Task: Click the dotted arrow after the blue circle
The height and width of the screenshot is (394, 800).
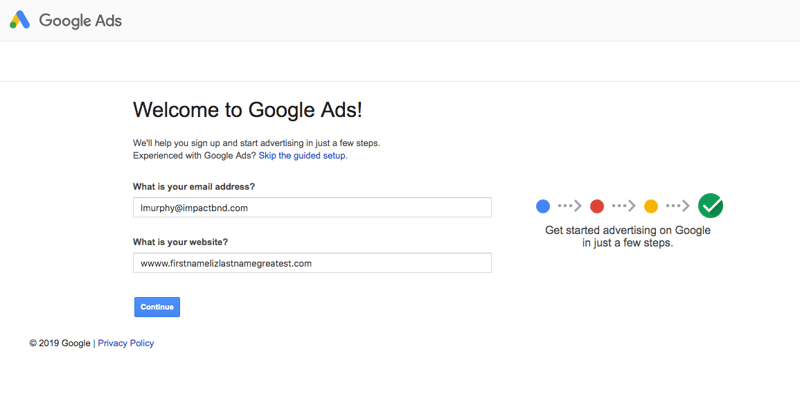Action: pyautogui.click(x=570, y=206)
